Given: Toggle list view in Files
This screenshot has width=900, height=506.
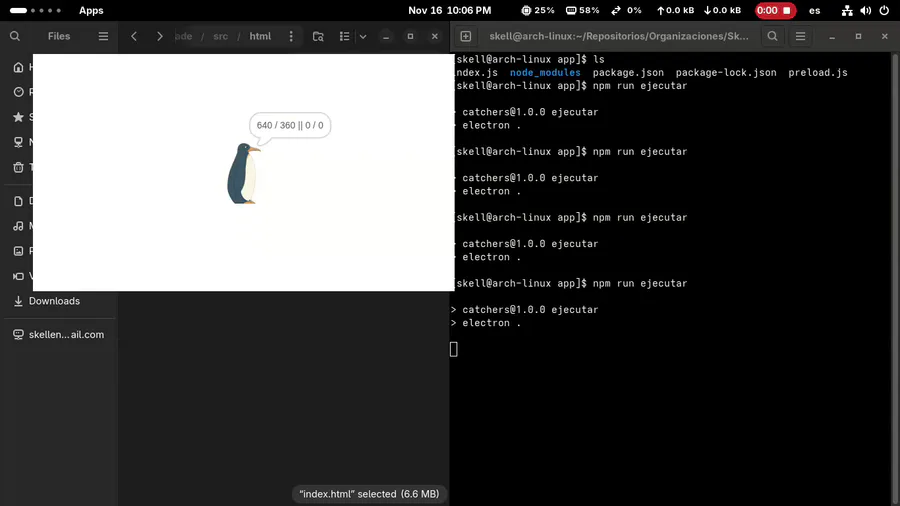Looking at the screenshot, I should pos(344,36).
